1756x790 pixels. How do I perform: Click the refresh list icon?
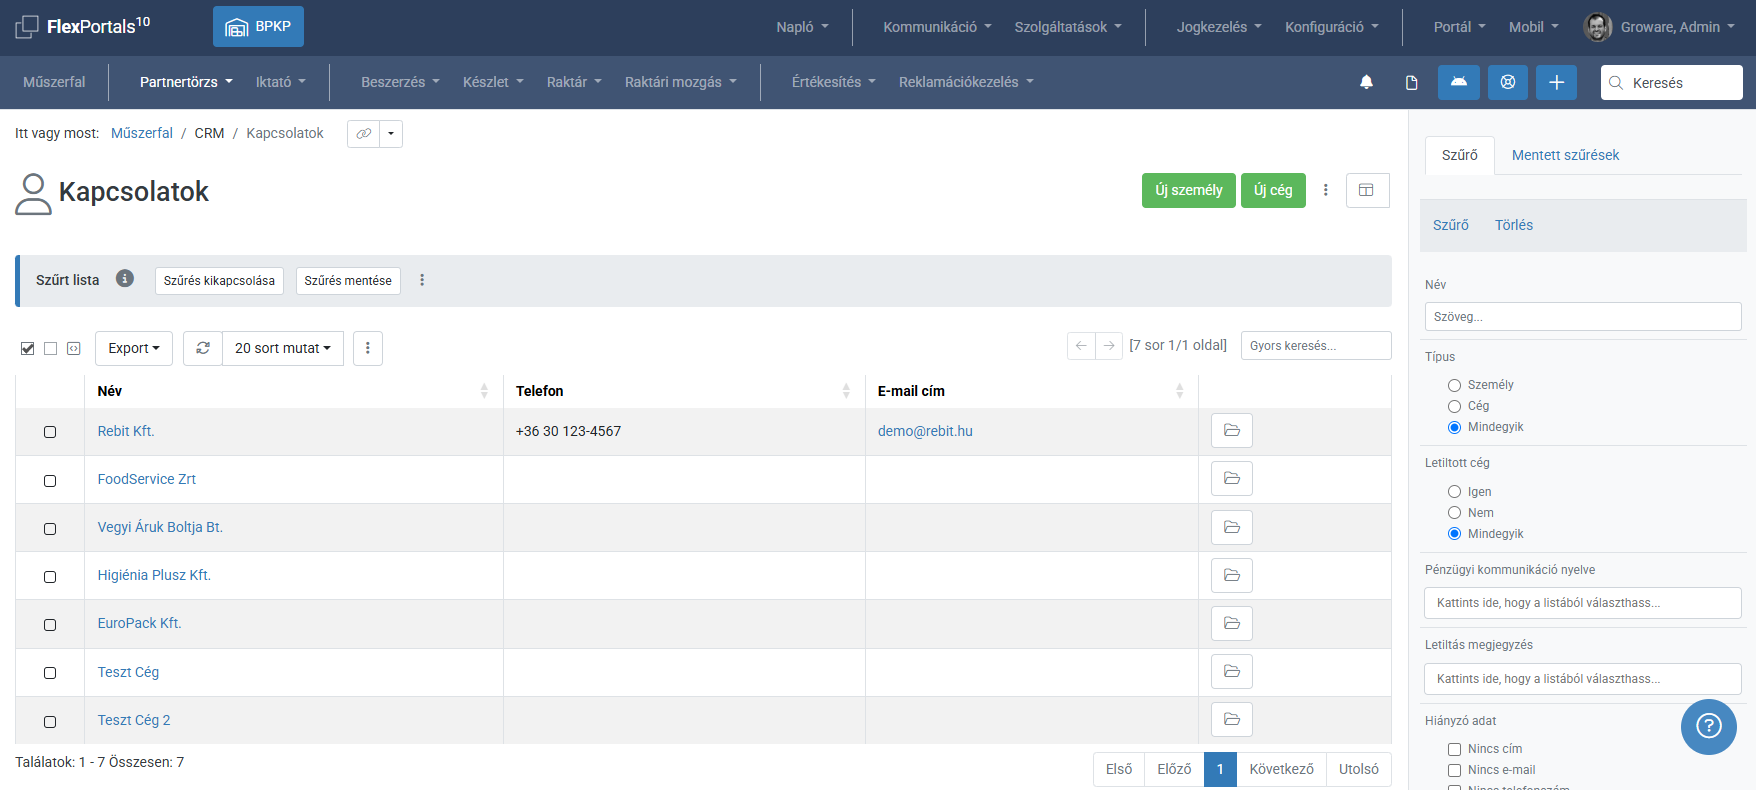click(203, 348)
